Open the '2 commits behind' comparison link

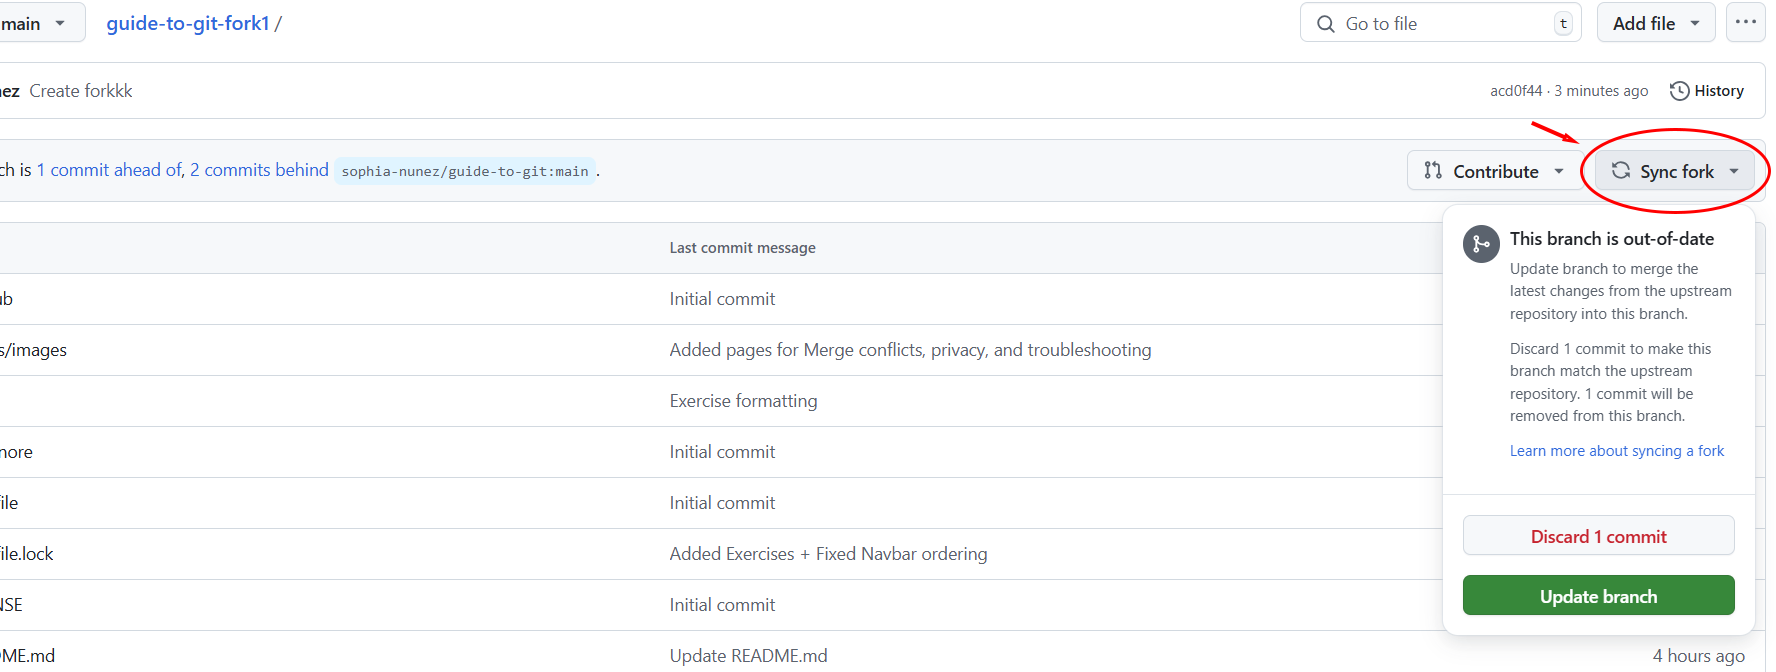(259, 170)
